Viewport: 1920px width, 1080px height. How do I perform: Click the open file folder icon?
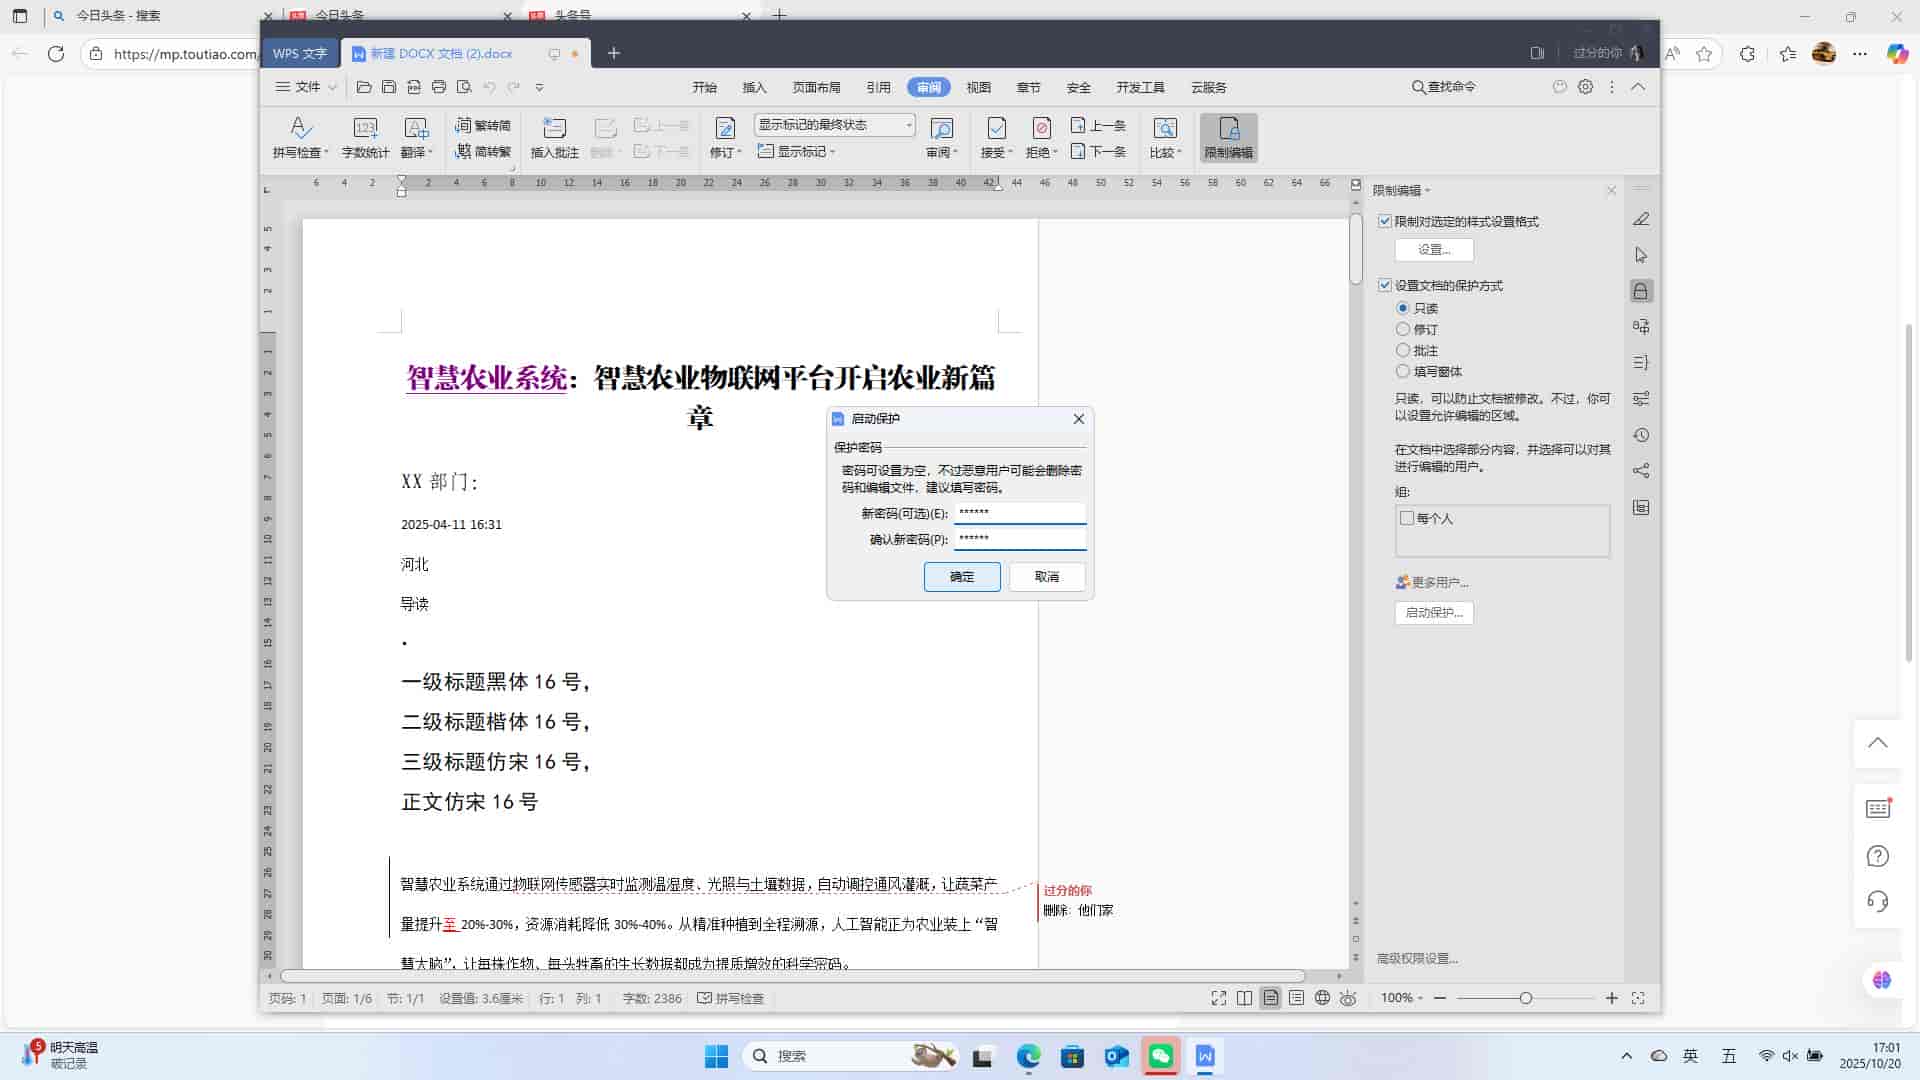pos(364,87)
